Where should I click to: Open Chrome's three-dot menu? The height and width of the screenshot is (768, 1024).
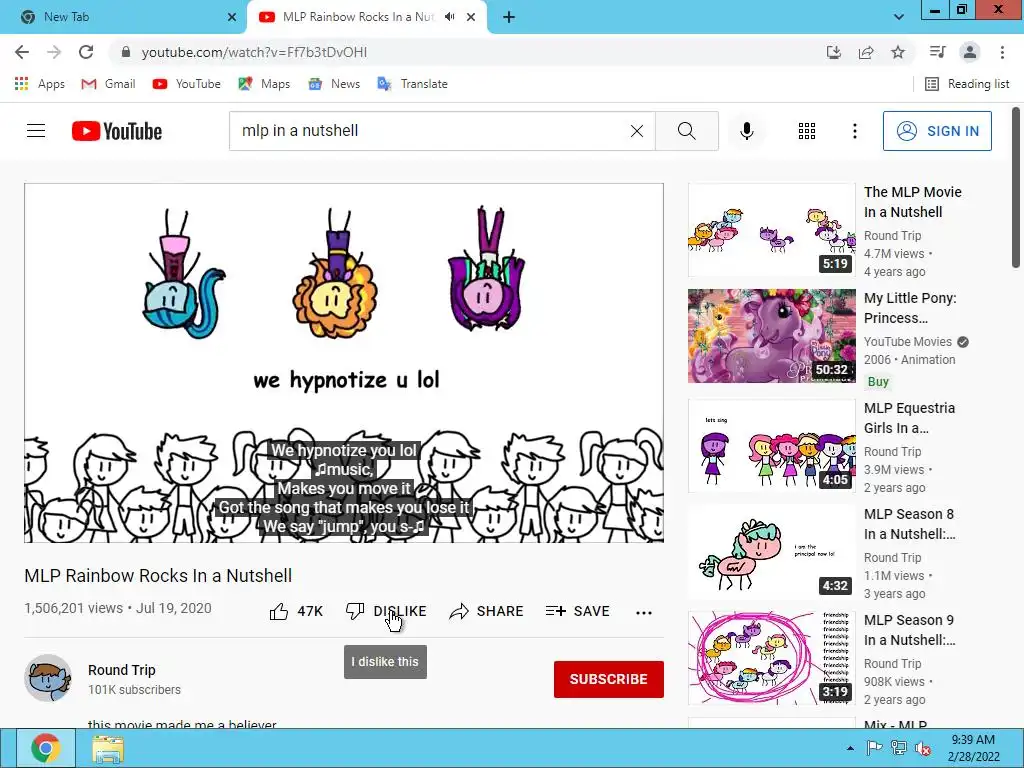click(x=1002, y=52)
